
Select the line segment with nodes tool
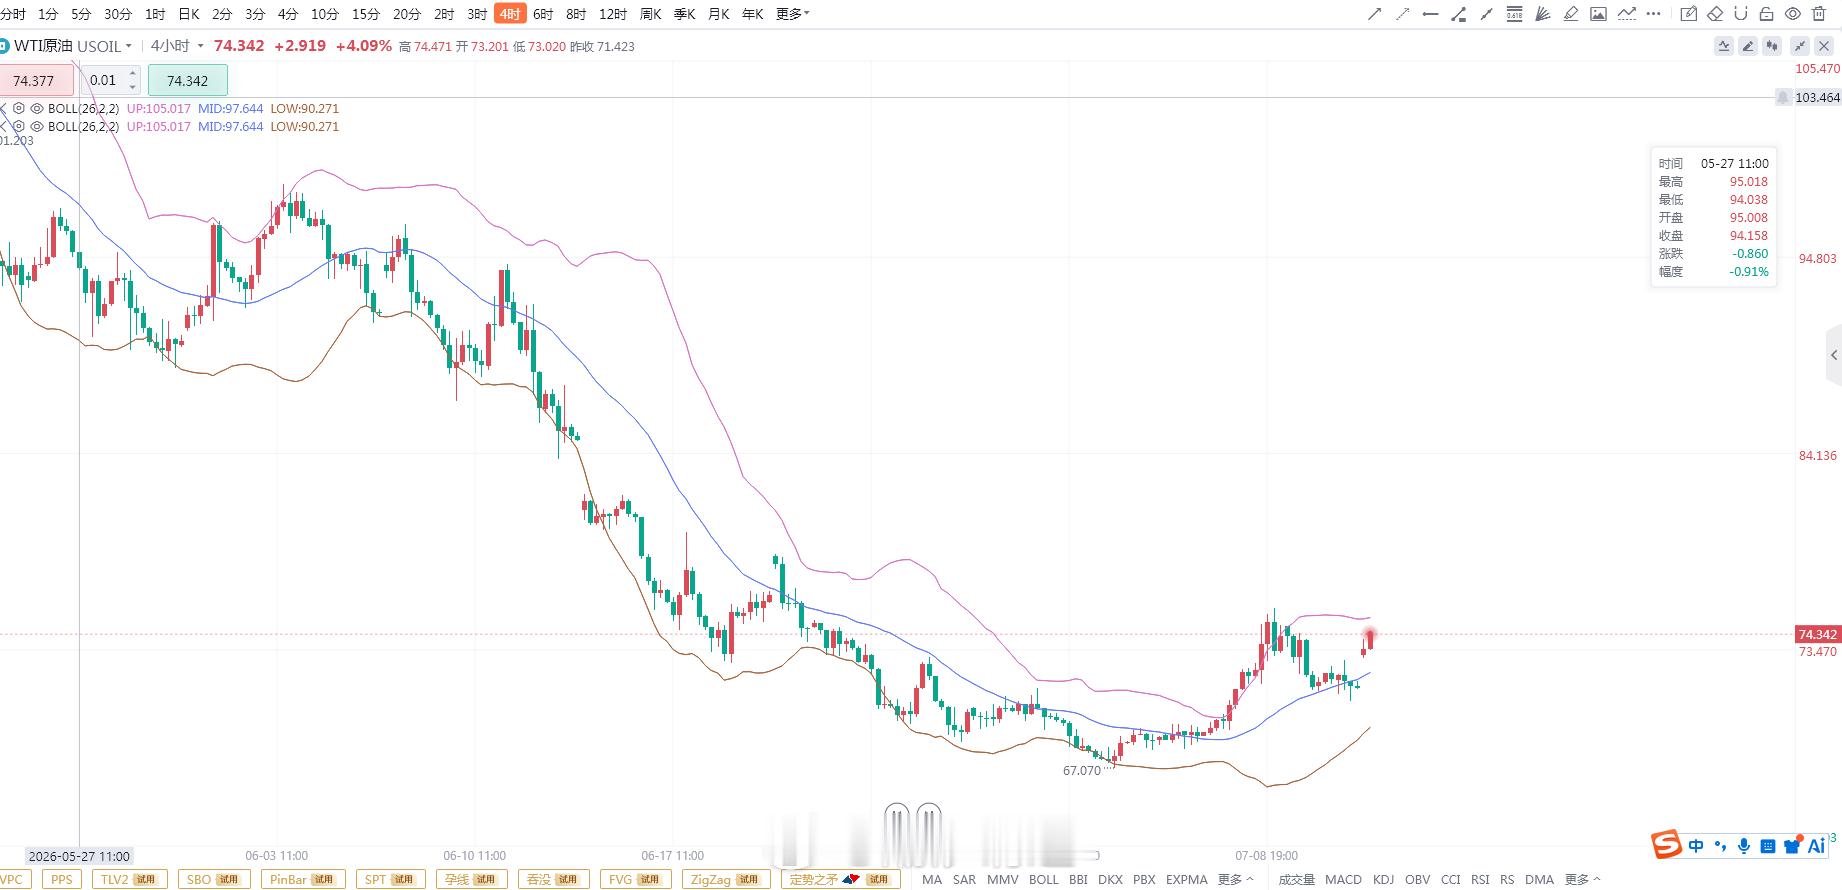(1486, 14)
